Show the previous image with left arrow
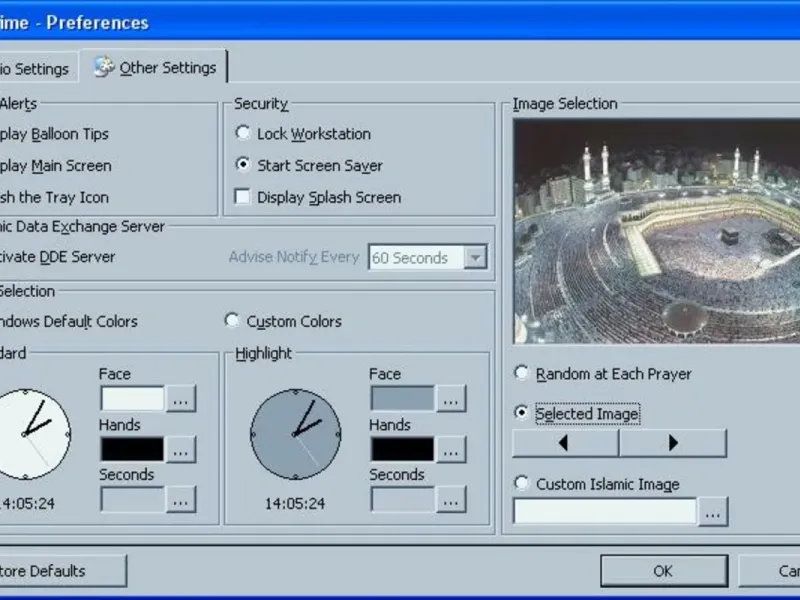The width and height of the screenshot is (800, 600). tap(565, 442)
